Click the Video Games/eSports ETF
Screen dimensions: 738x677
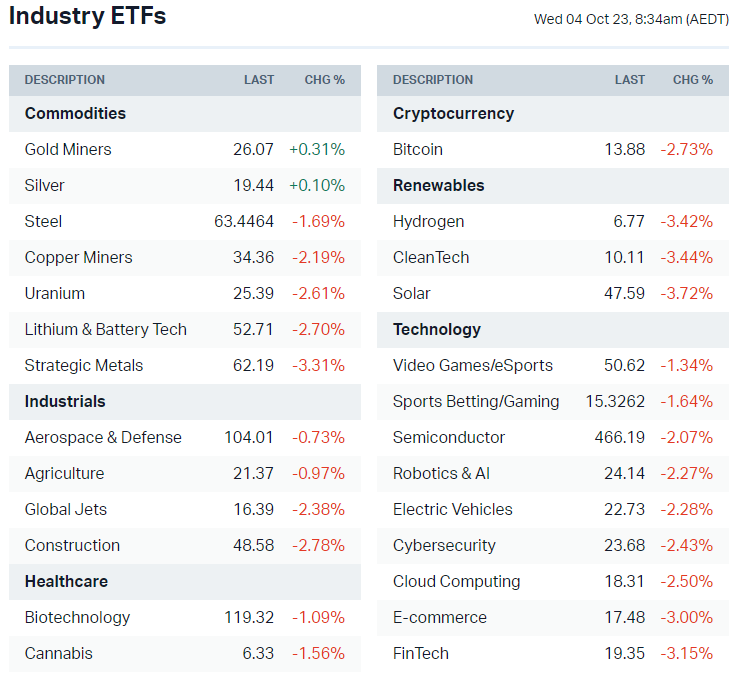tap(473, 365)
